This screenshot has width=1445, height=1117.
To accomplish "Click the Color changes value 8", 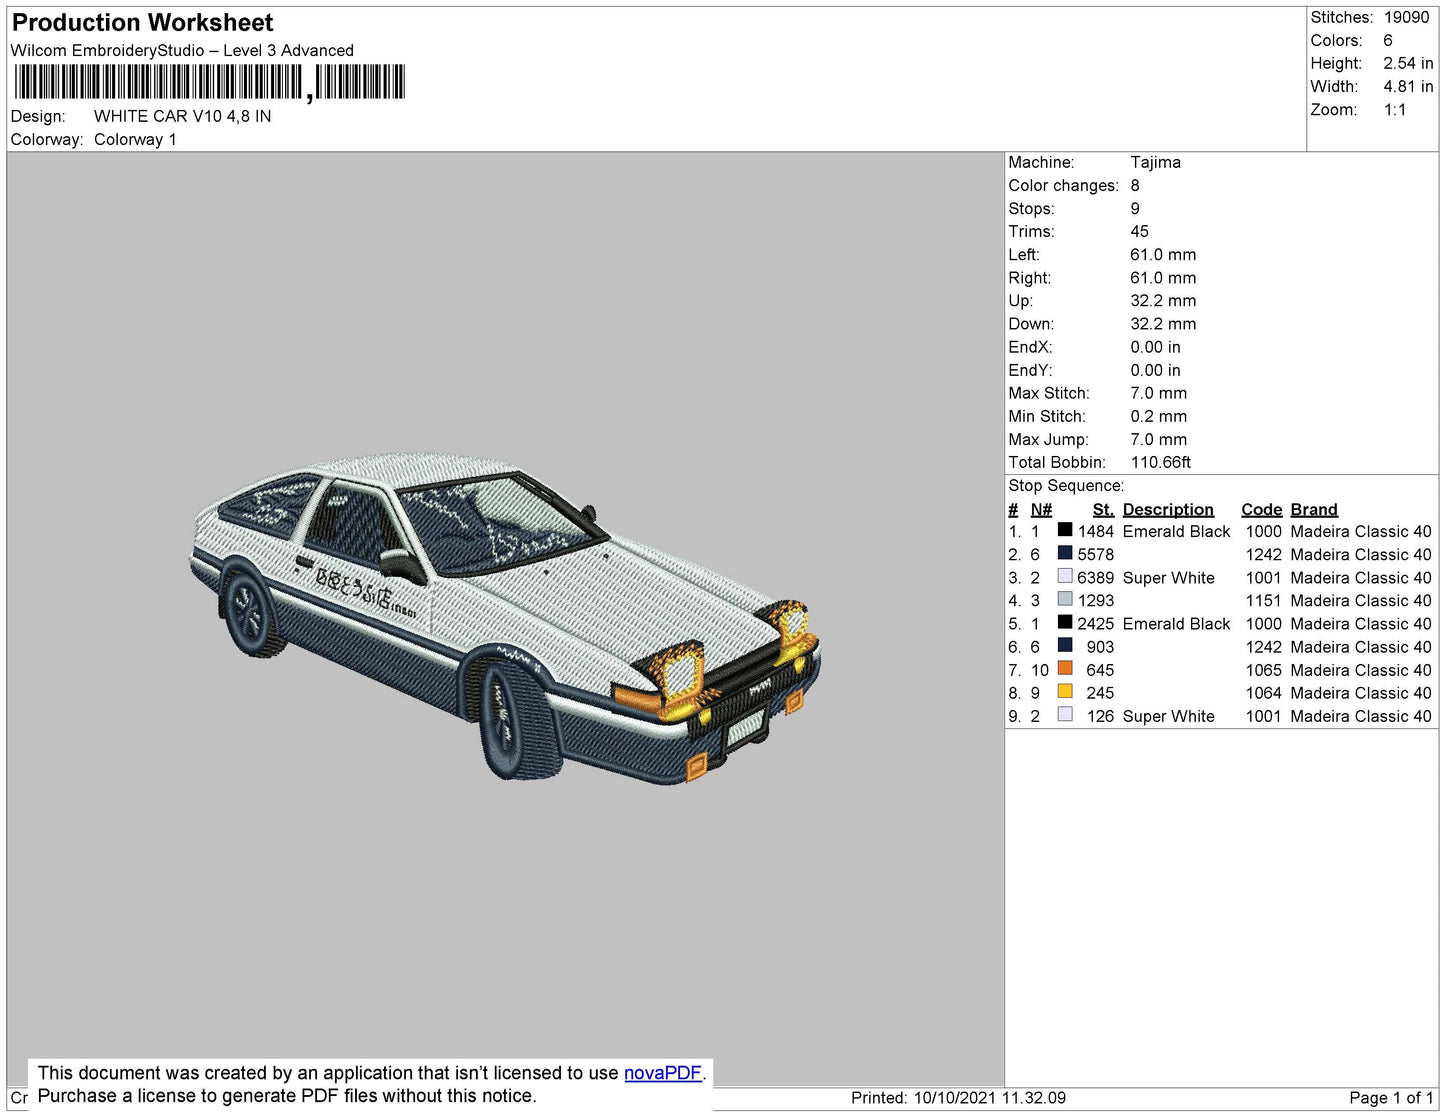I will (x=1135, y=185).
